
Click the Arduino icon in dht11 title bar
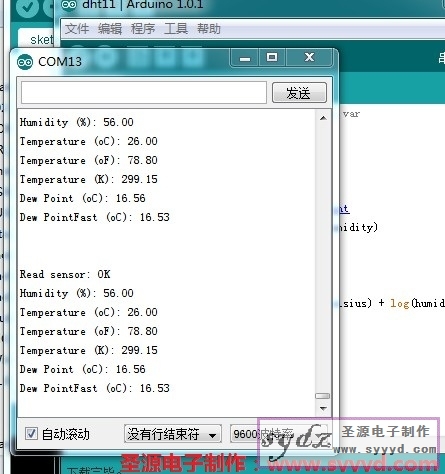(69, 5)
